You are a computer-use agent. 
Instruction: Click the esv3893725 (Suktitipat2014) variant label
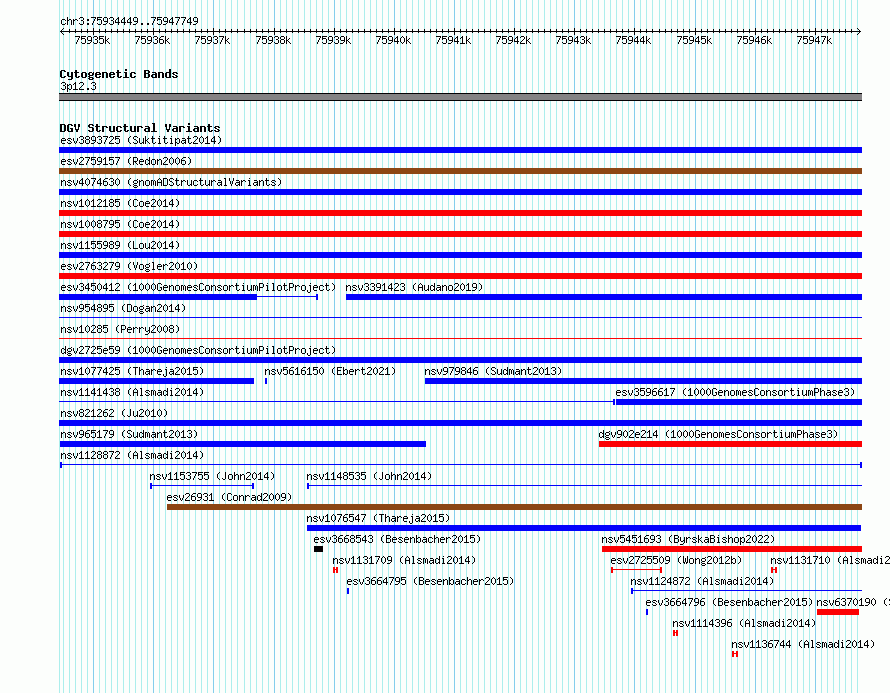click(141, 140)
